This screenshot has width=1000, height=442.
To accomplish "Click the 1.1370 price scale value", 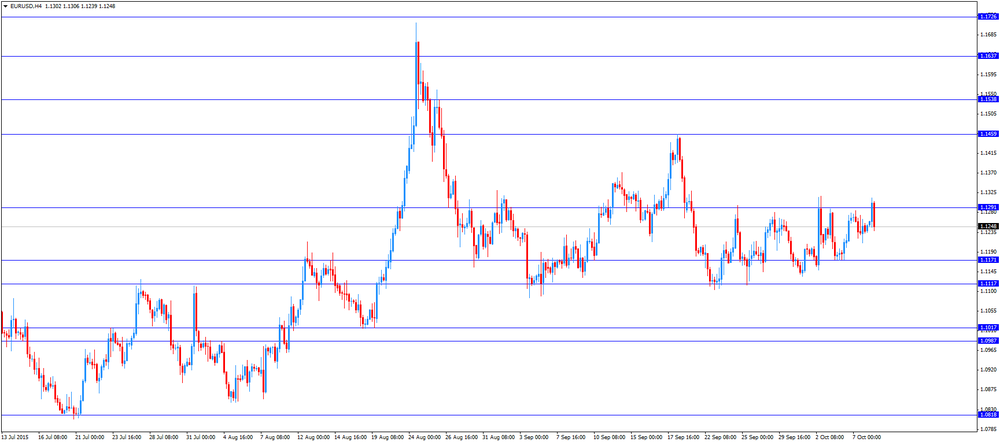I will click(987, 173).
